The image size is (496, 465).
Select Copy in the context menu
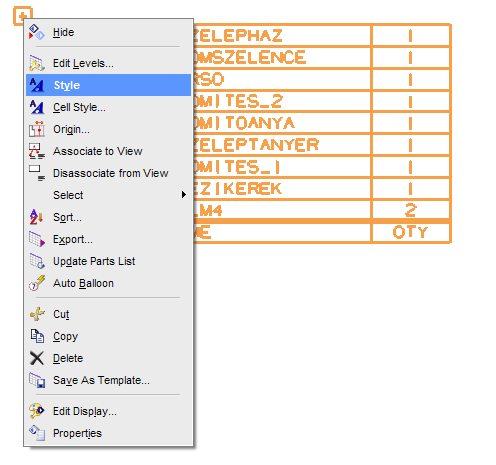point(65,336)
